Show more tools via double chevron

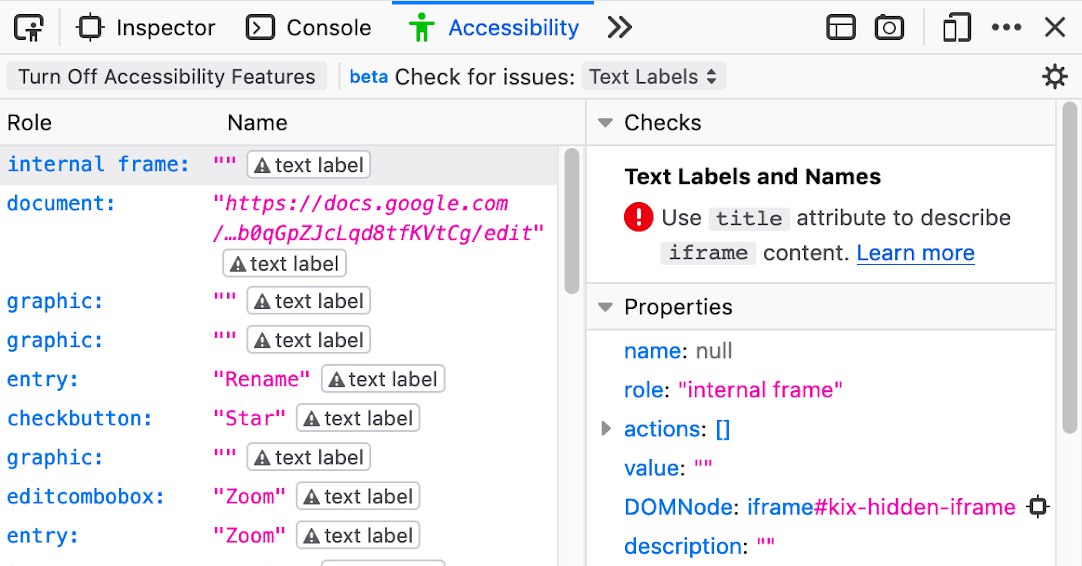coord(619,28)
